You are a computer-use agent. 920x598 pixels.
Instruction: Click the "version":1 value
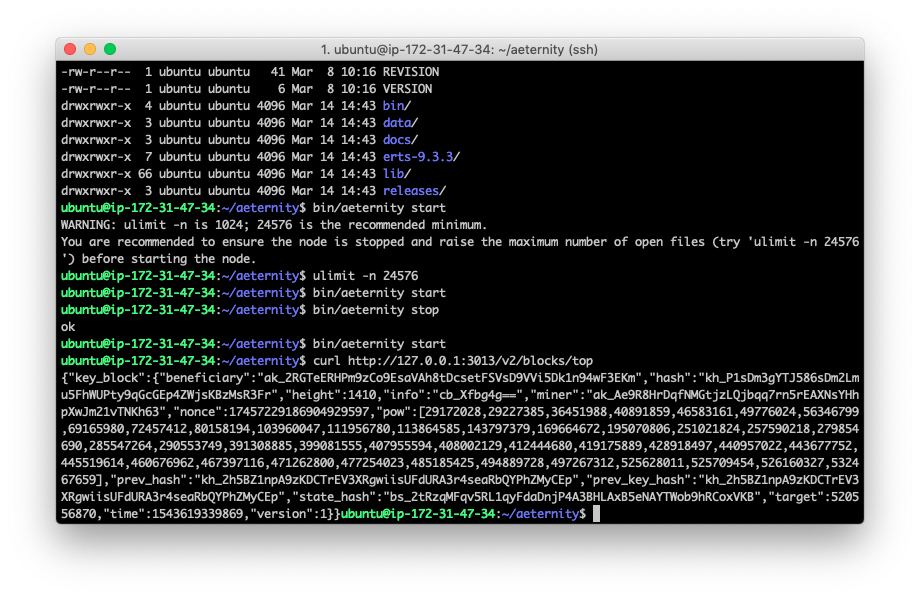tap(288, 515)
